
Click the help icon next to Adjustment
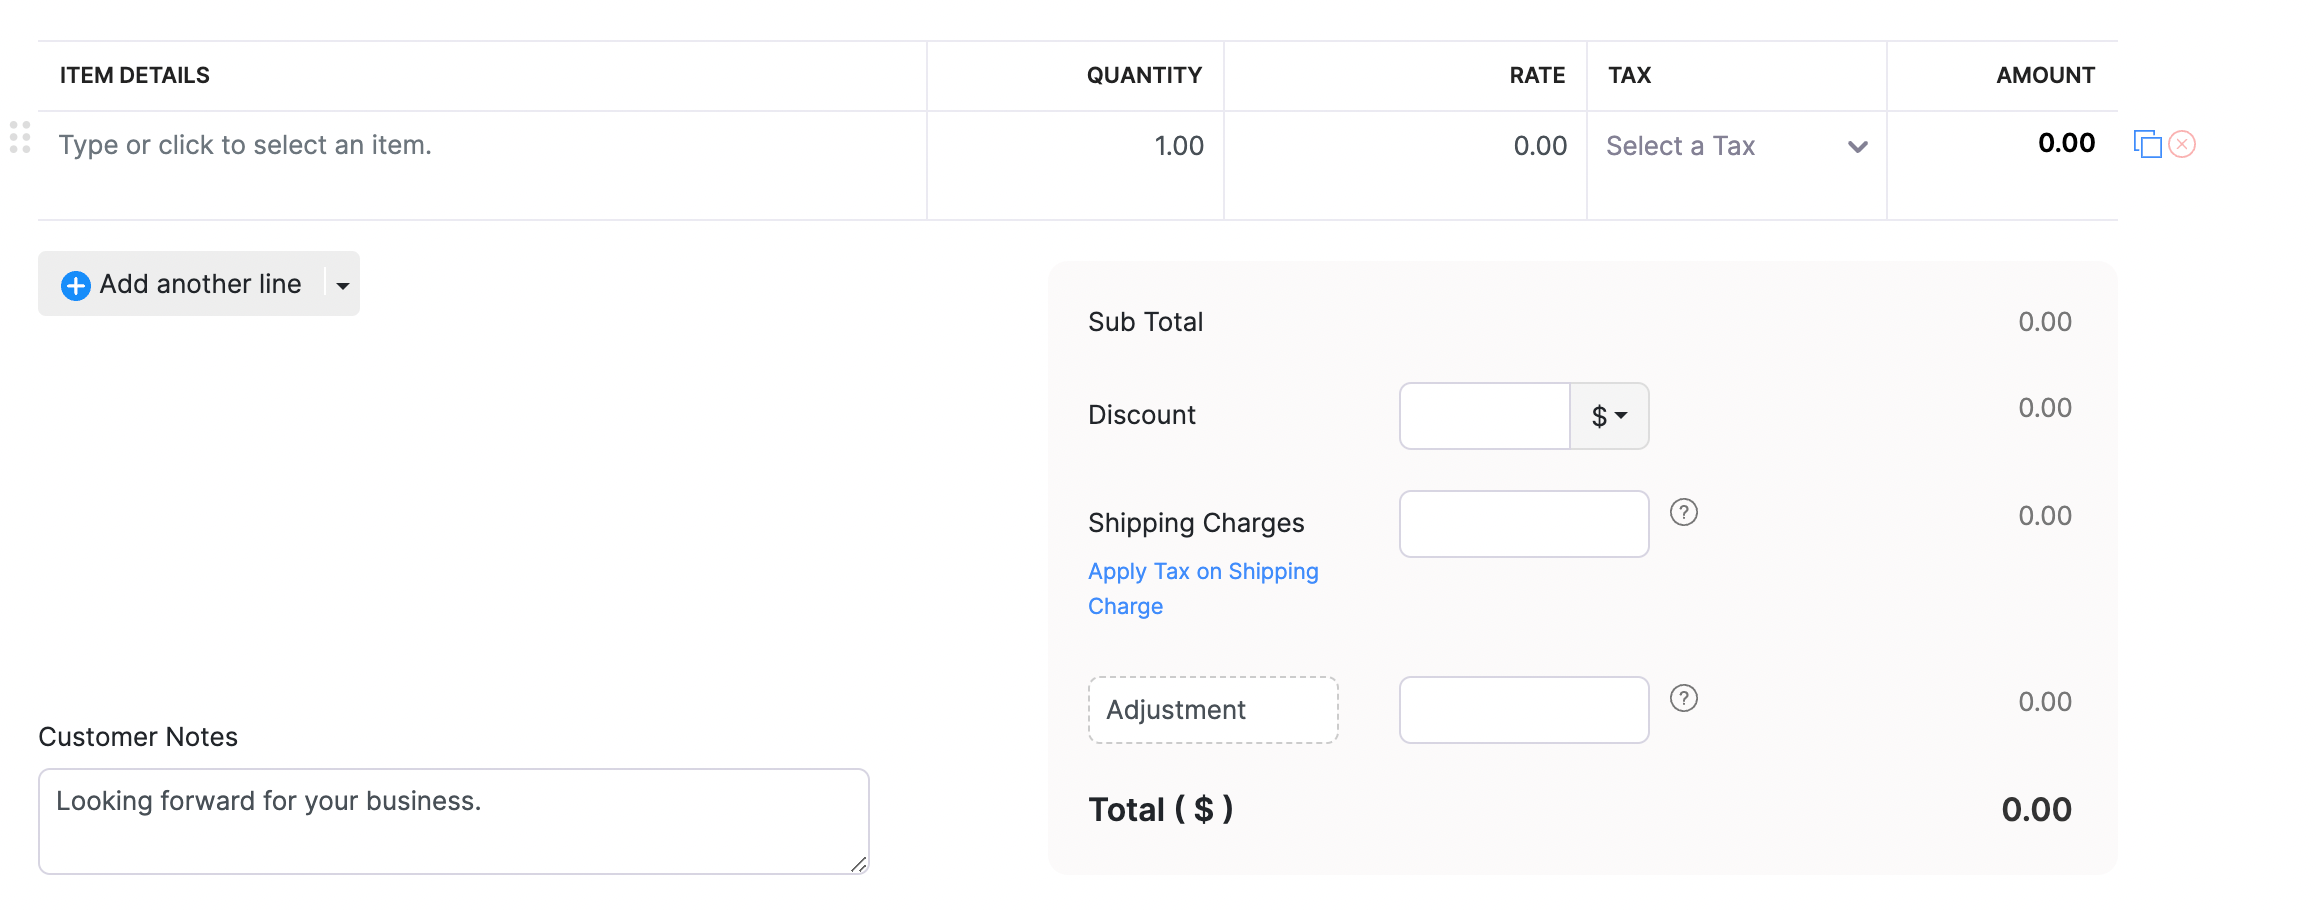tap(1684, 698)
